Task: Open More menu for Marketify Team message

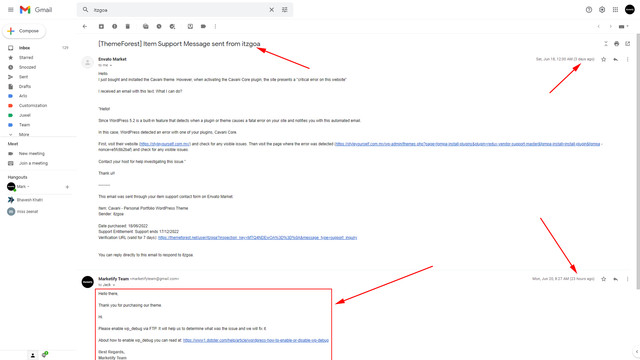Action: [627, 279]
